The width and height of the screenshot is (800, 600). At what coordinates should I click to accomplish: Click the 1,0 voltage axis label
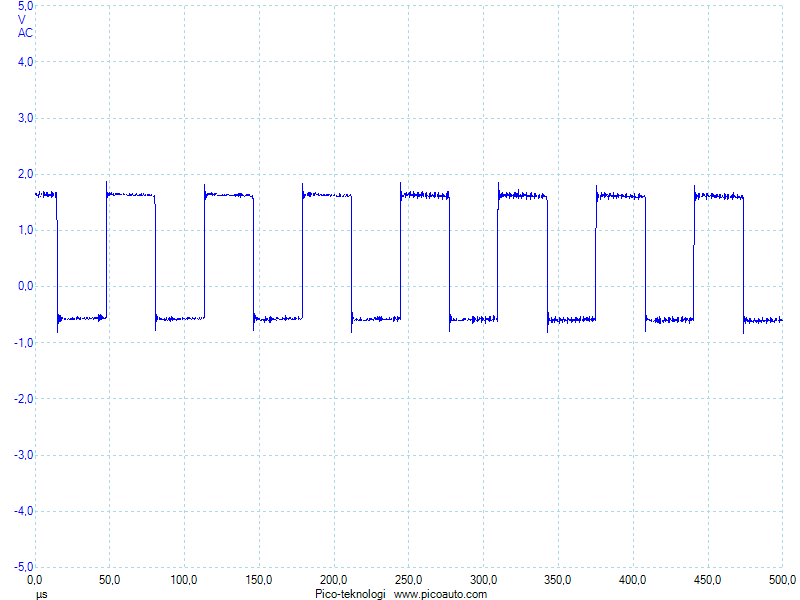coord(26,231)
